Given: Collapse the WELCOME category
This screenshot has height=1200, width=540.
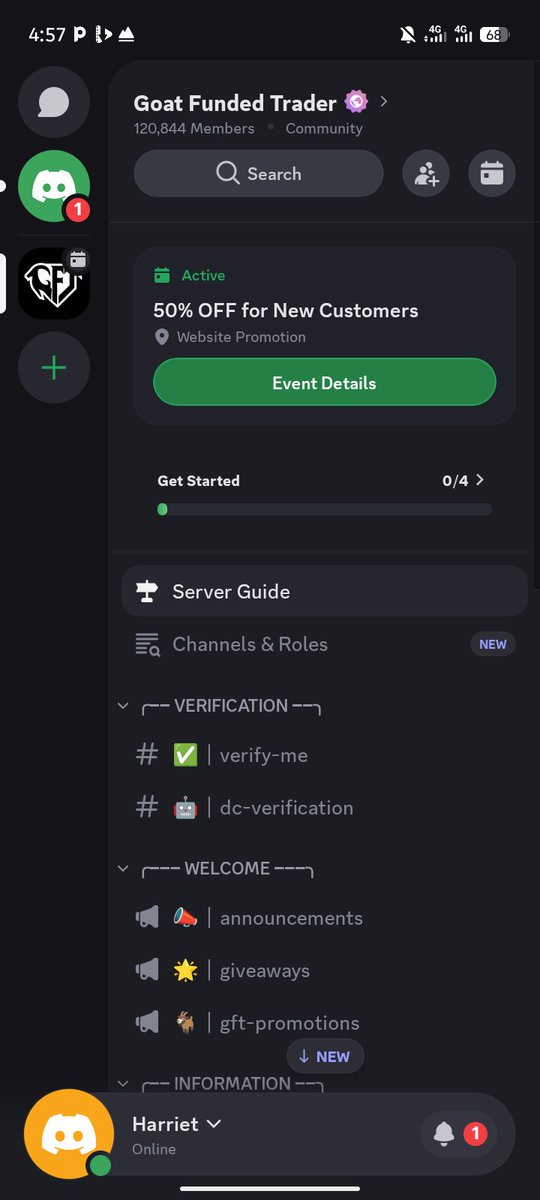Looking at the screenshot, I should (123, 868).
